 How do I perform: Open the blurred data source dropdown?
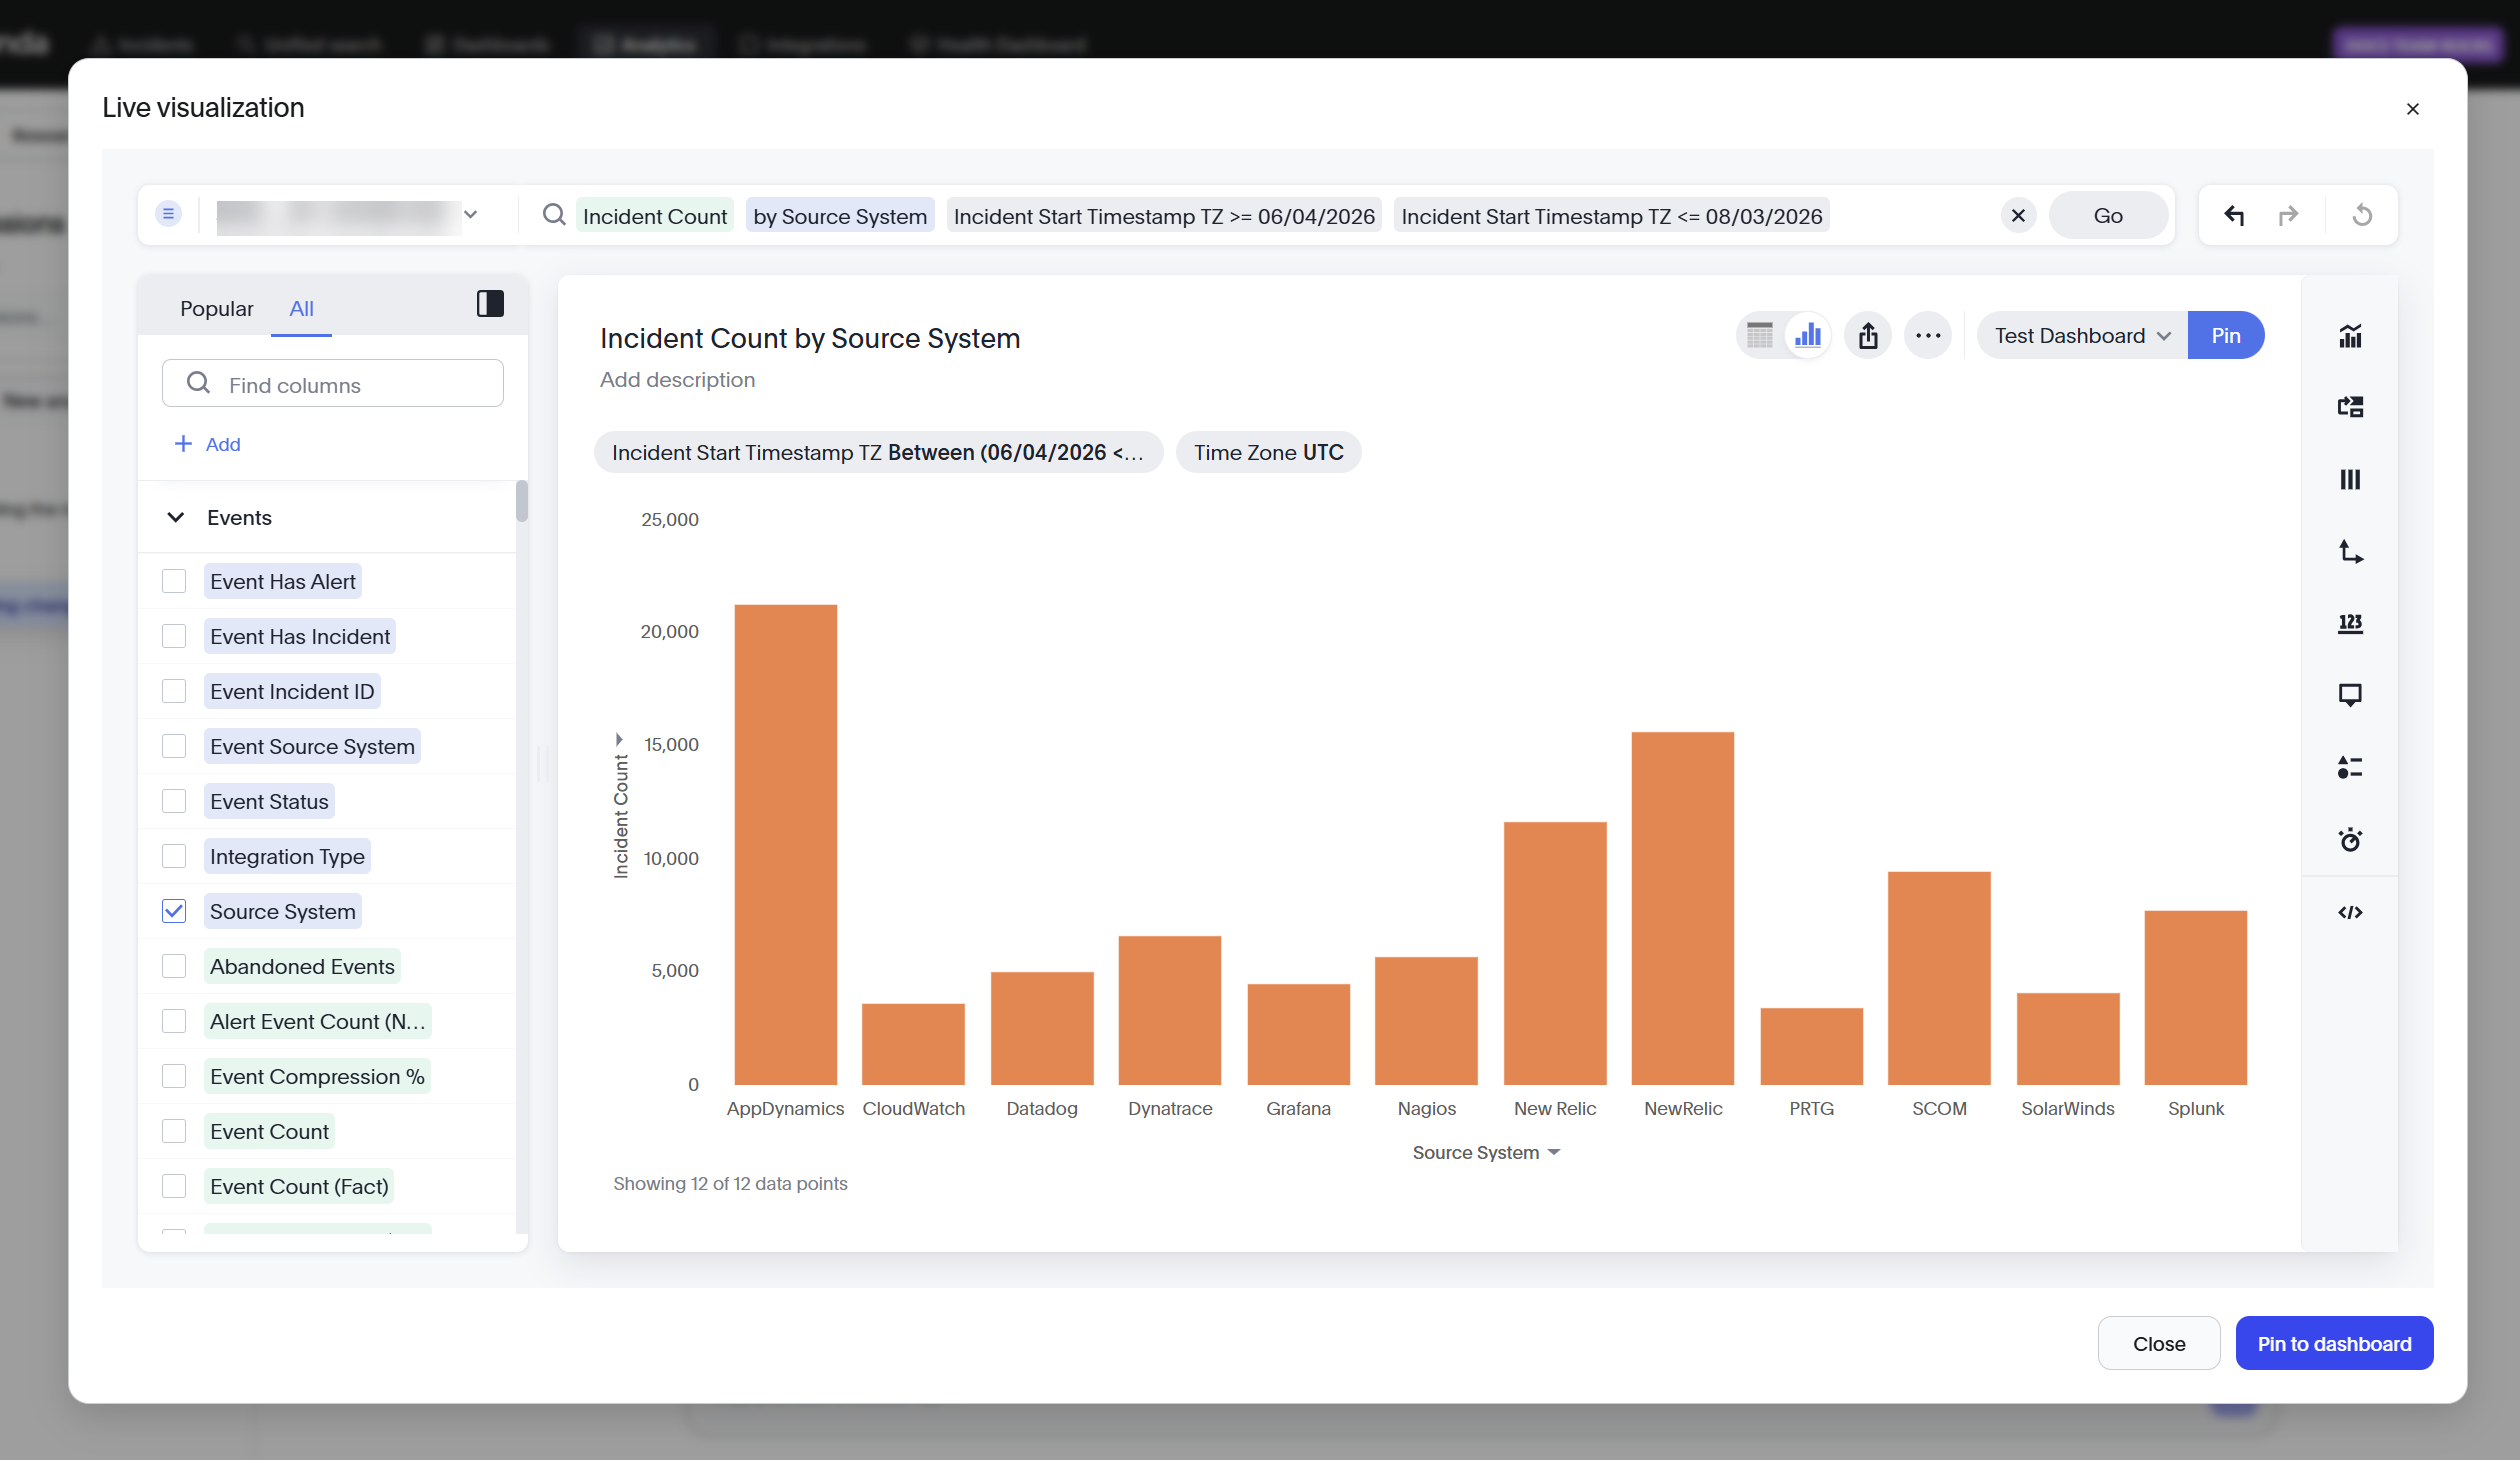click(x=348, y=215)
